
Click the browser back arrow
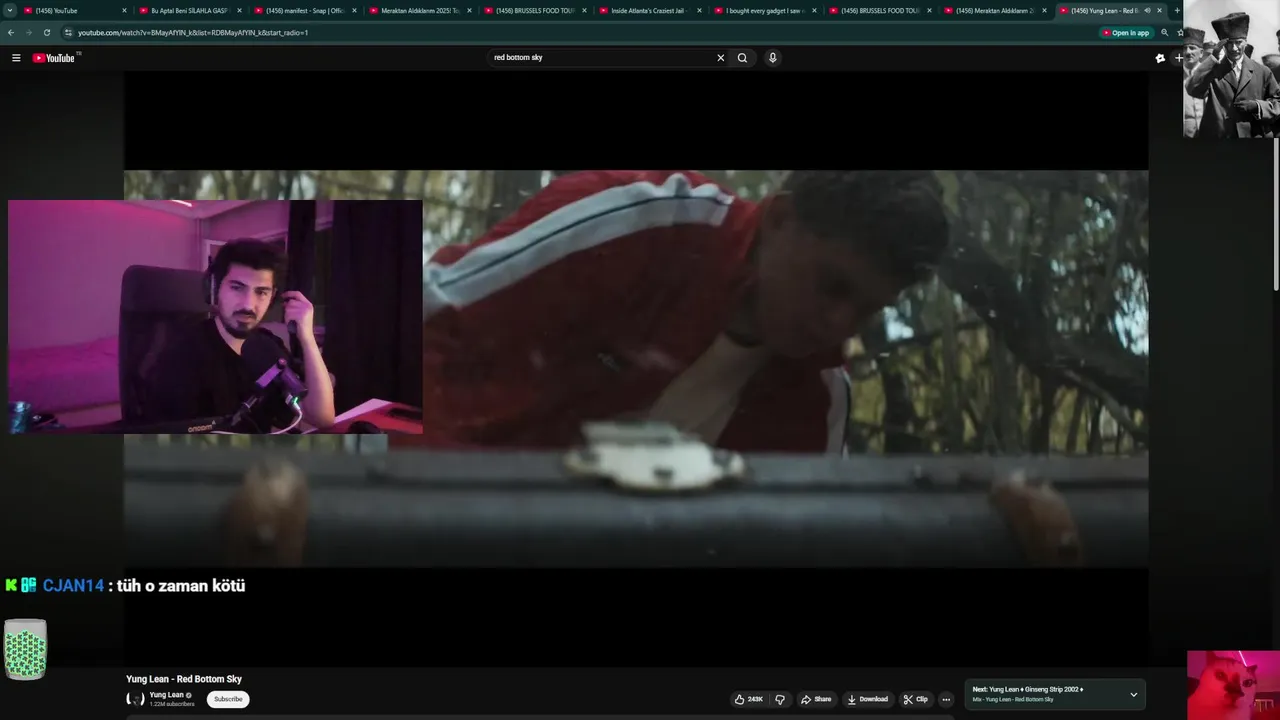(x=11, y=32)
